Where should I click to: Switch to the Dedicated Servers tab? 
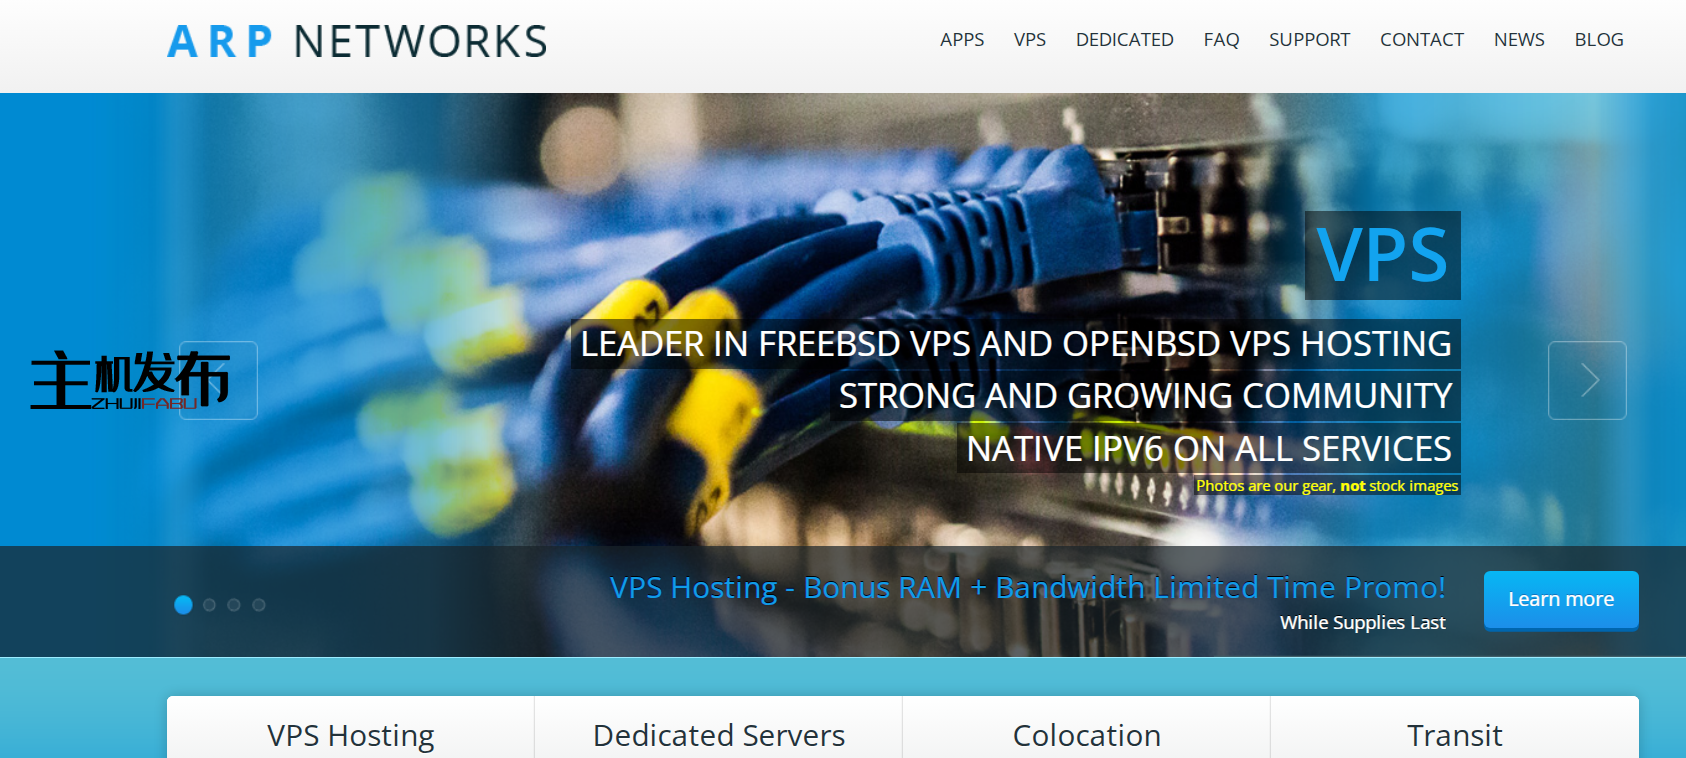(x=719, y=735)
